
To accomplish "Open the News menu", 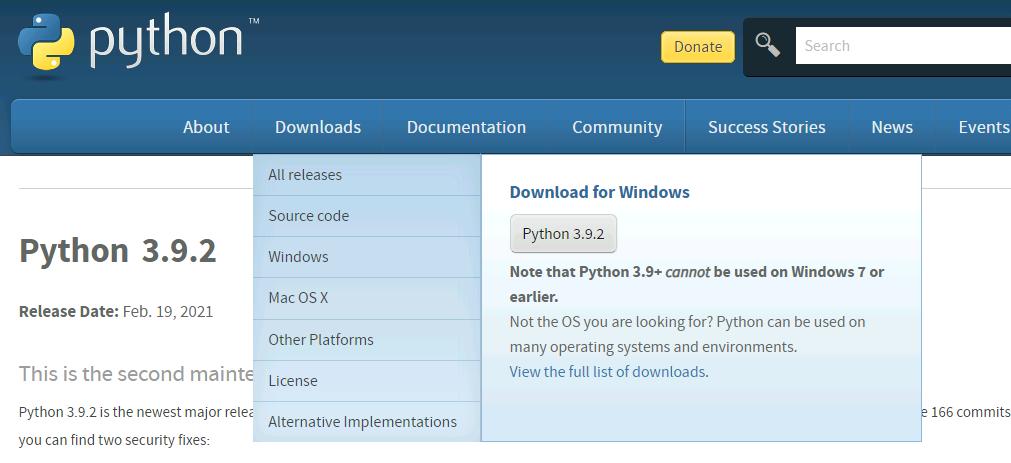I will 892,127.
